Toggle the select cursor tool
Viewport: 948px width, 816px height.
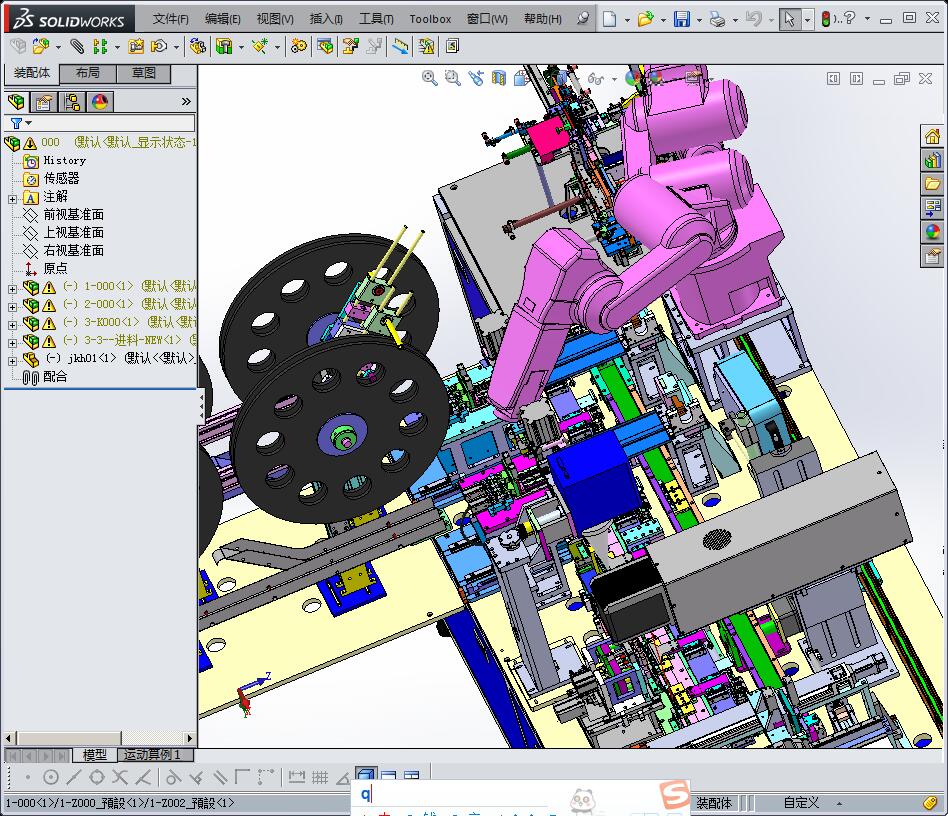pyautogui.click(x=790, y=19)
